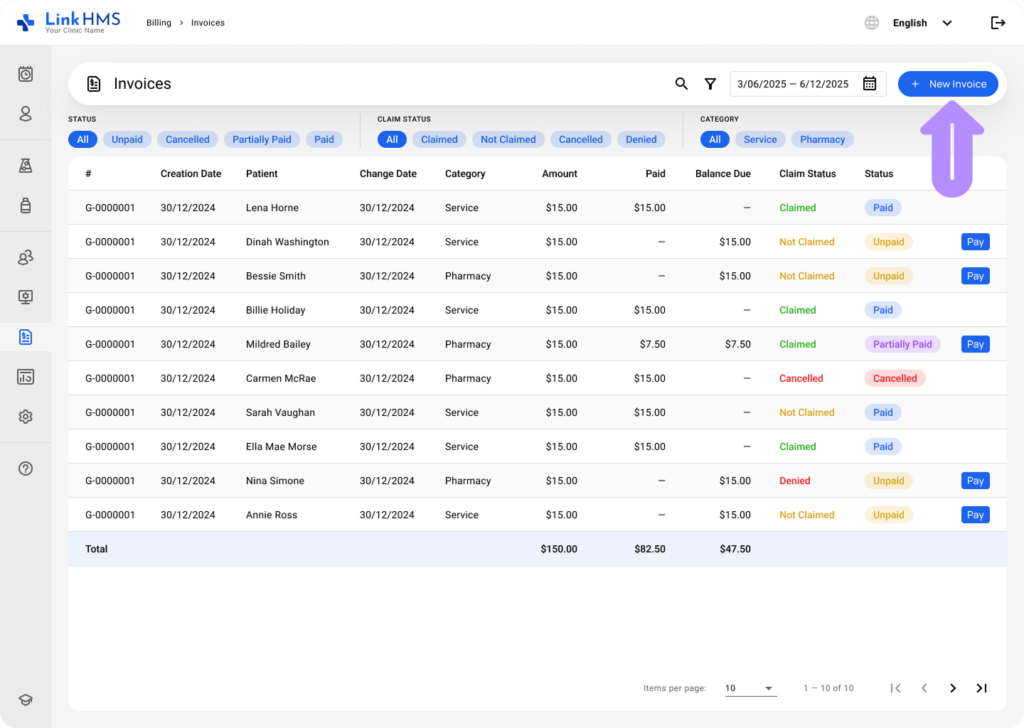Open the billing invoices sidebar icon
The width and height of the screenshot is (1024, 728).
(x=25, y=337)
